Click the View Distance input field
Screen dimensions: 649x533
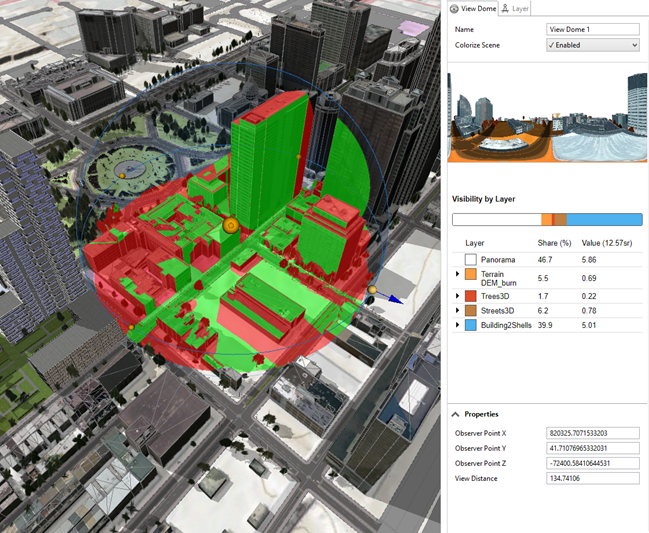(592, 478)
